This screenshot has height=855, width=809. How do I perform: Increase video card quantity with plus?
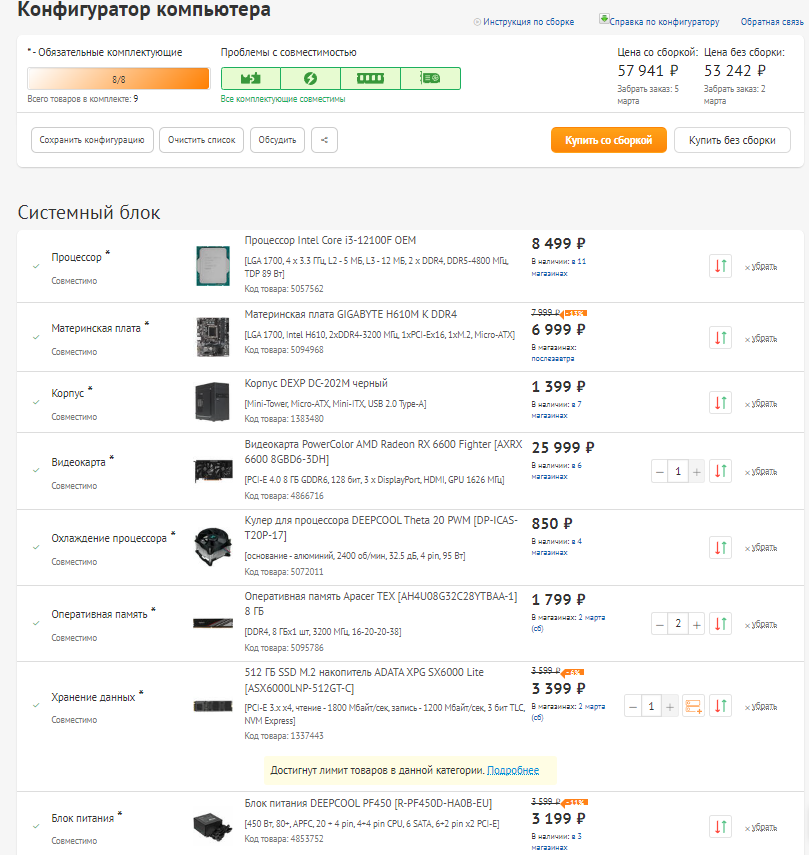point(696,472)
